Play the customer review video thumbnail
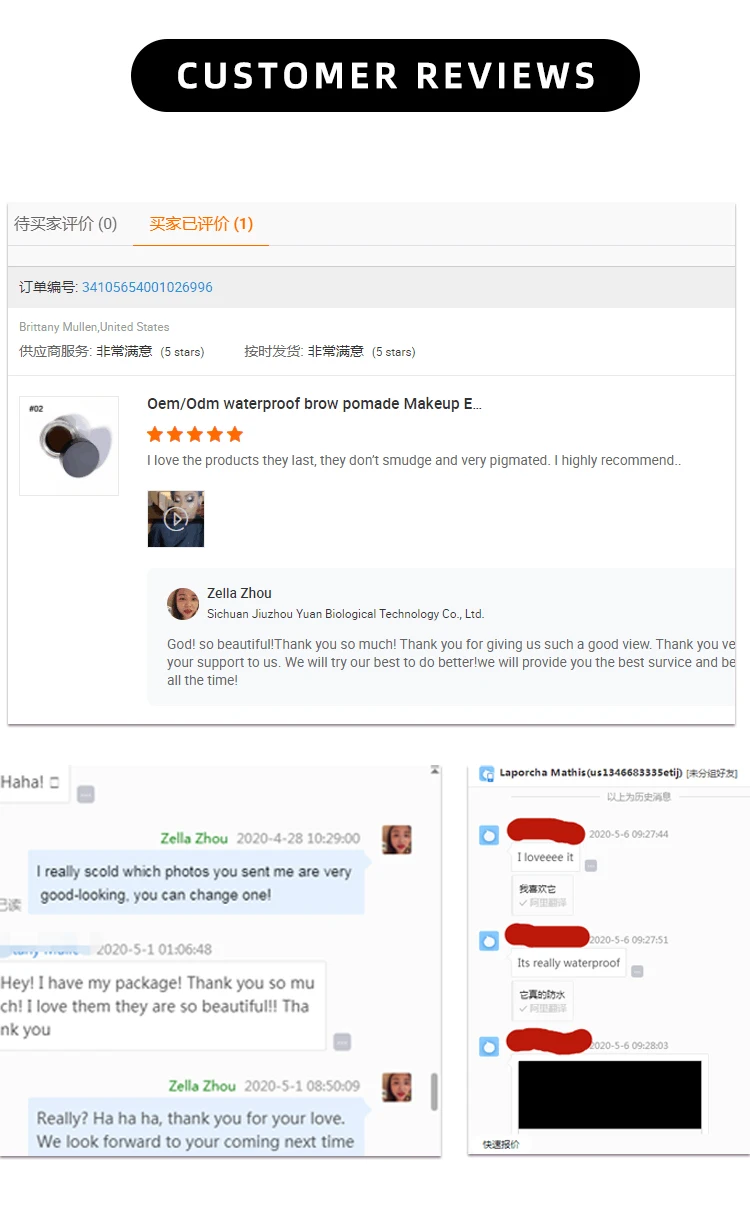Viewport: 750px width, 1212px height. coord(176,518)
